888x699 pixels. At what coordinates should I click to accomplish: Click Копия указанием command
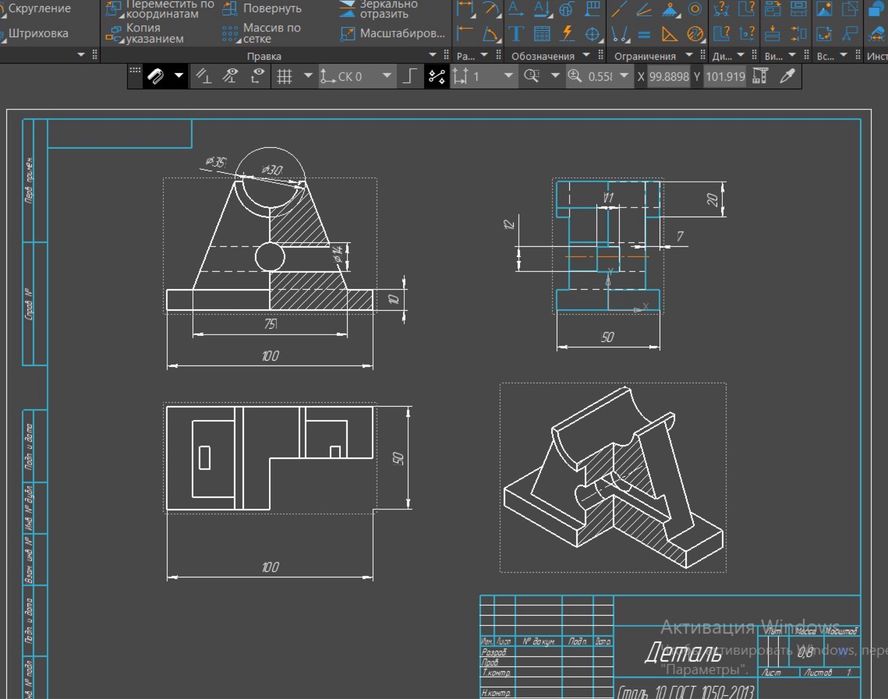coord(146,33)
